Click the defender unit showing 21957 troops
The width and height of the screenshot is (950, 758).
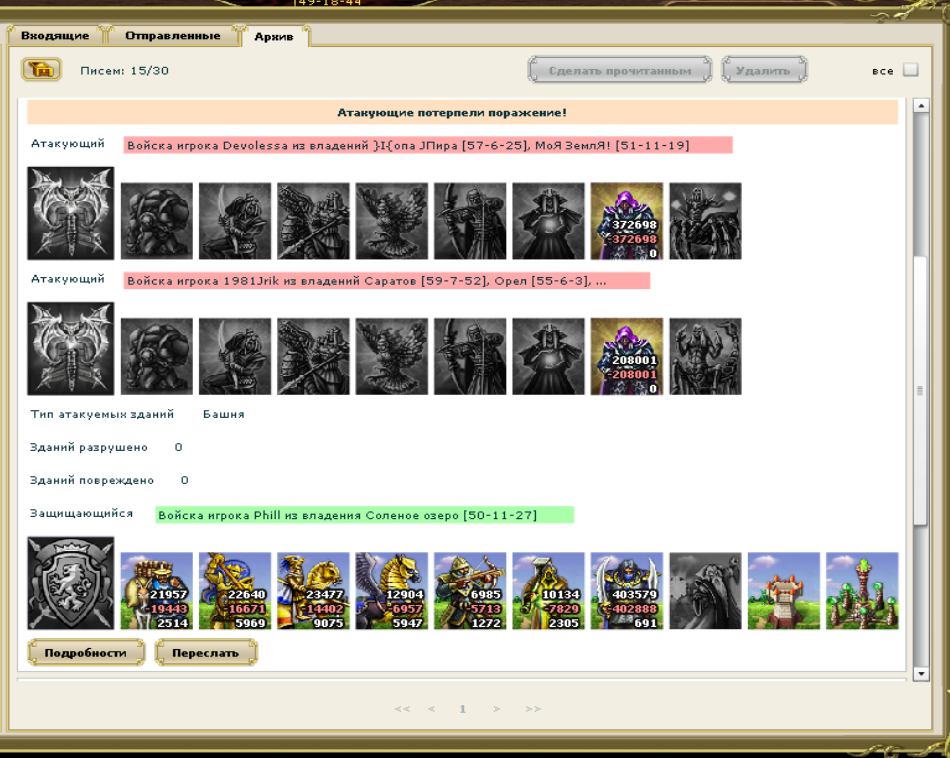click(157, 591)
